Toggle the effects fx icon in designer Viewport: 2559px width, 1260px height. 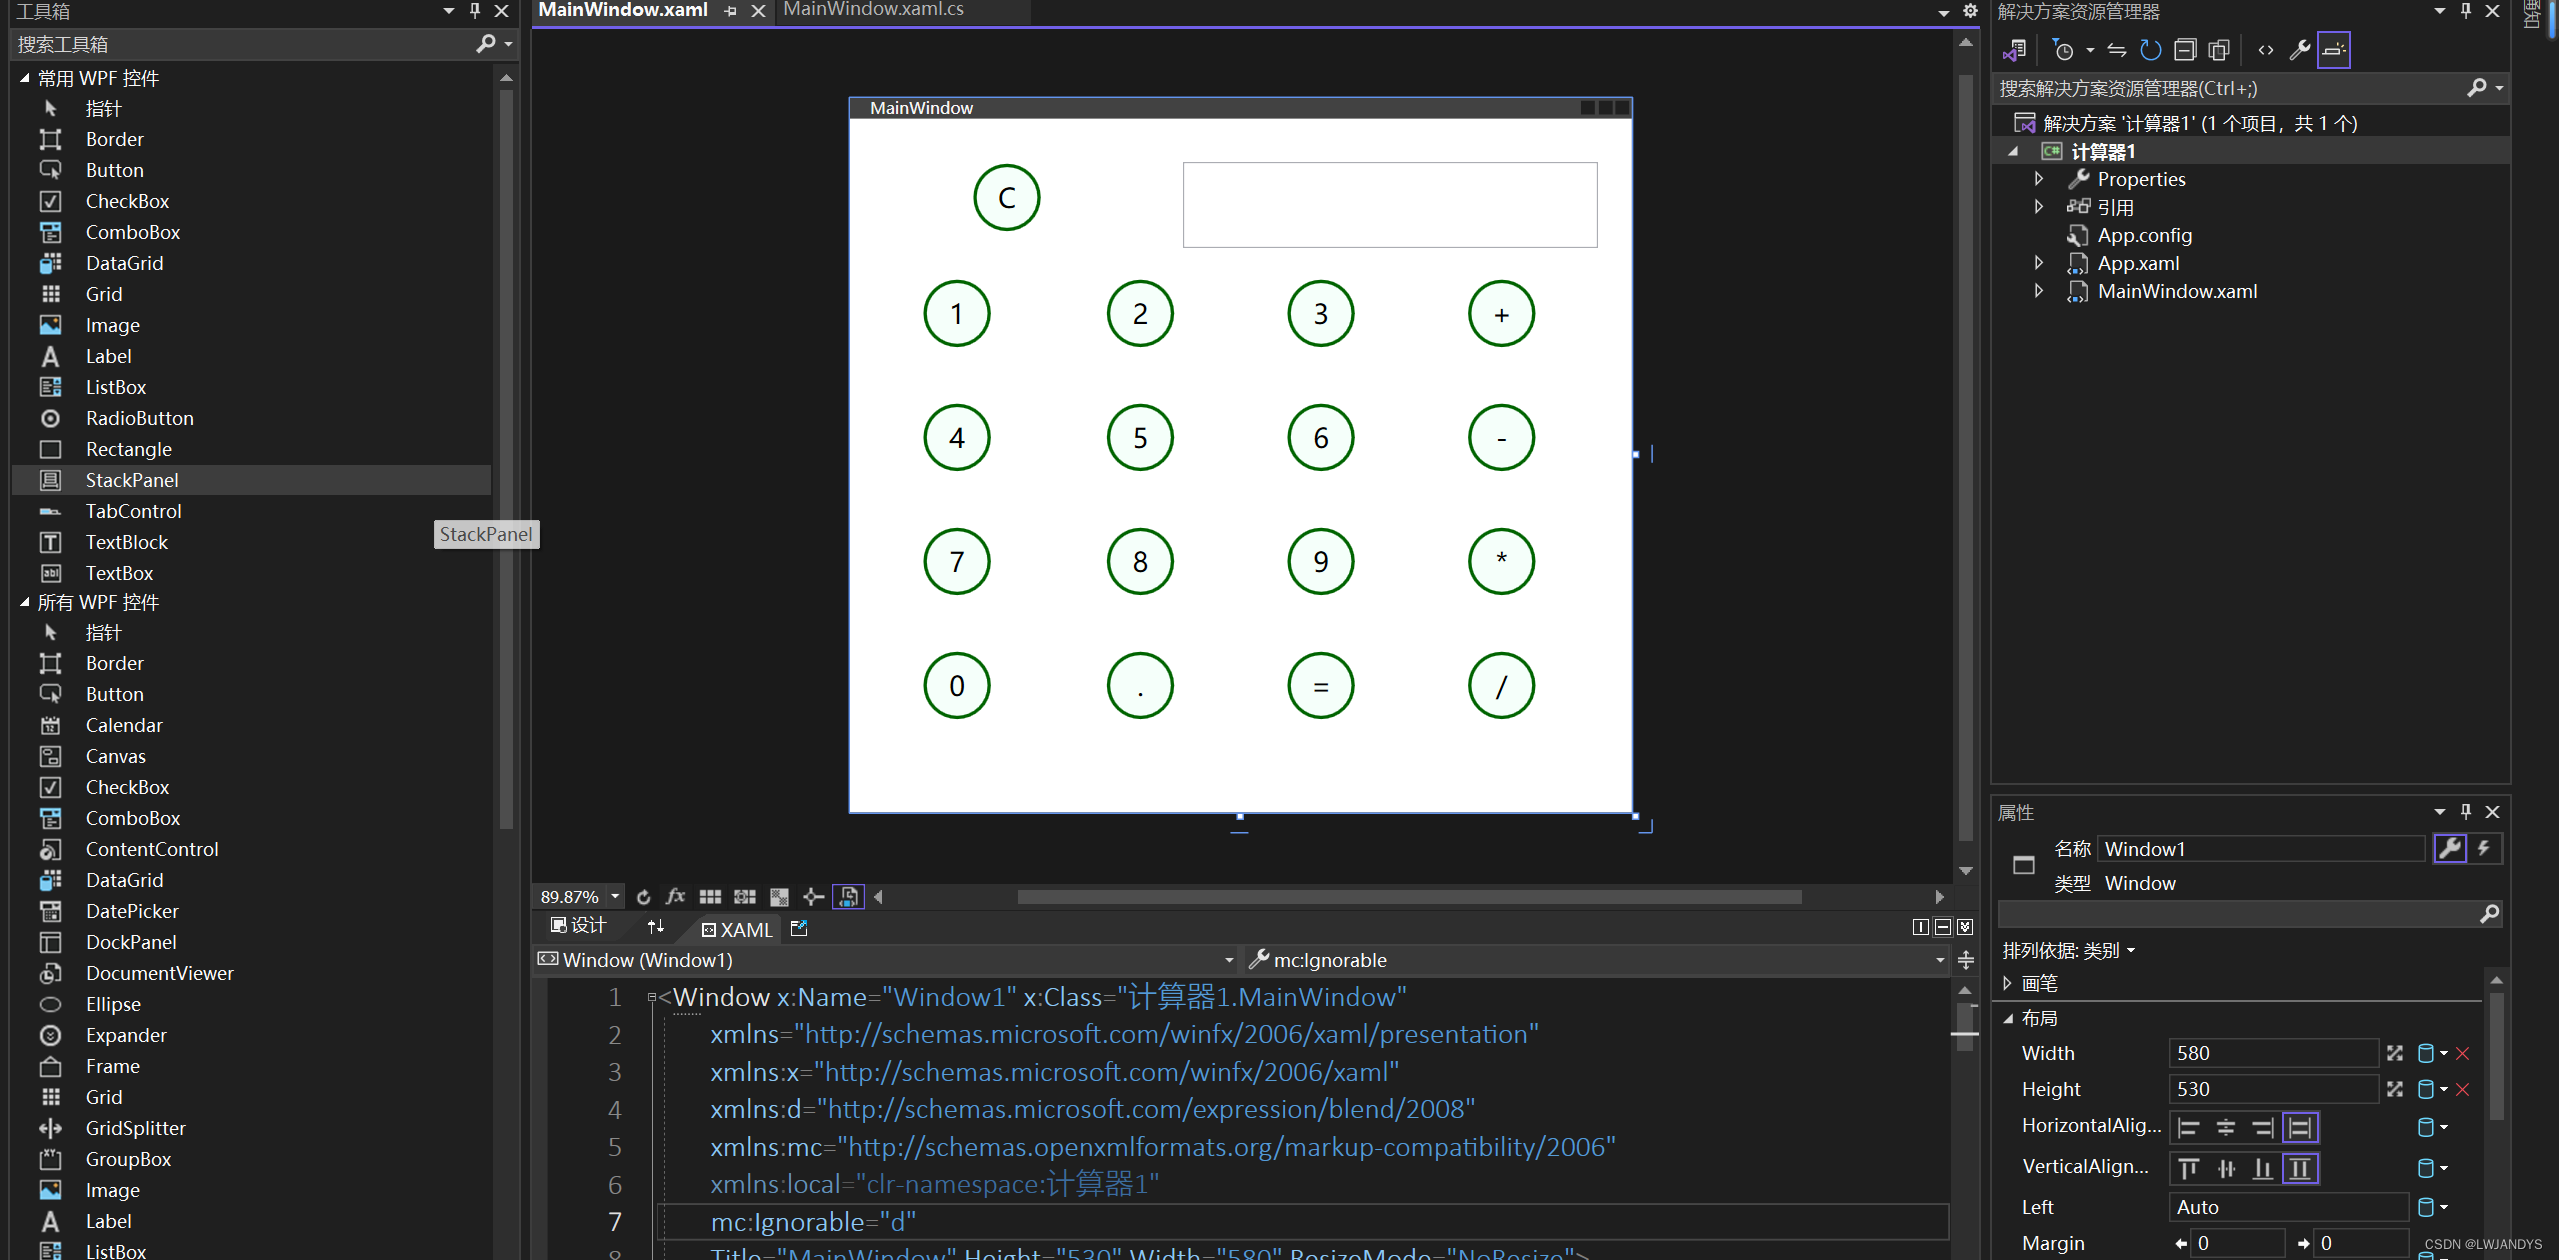pyautogui.click(x=675, y=897)
